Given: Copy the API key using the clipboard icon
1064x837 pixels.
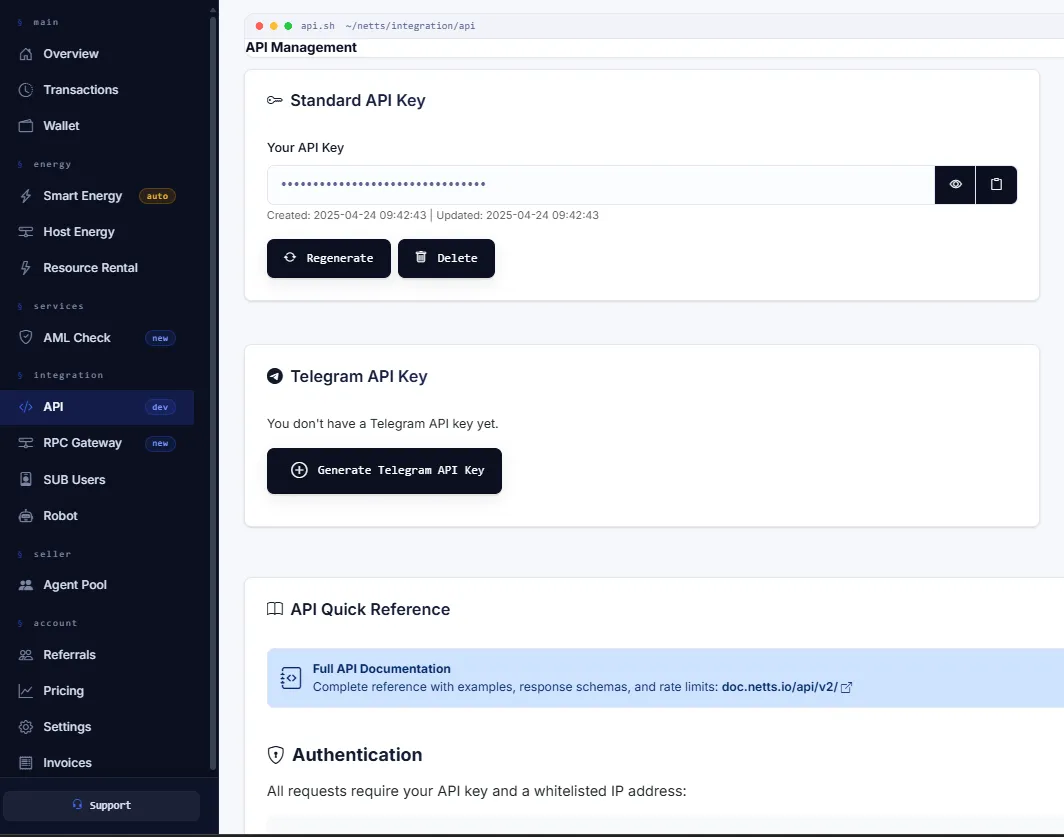Looking at the screenshot, I should point(996,185).
